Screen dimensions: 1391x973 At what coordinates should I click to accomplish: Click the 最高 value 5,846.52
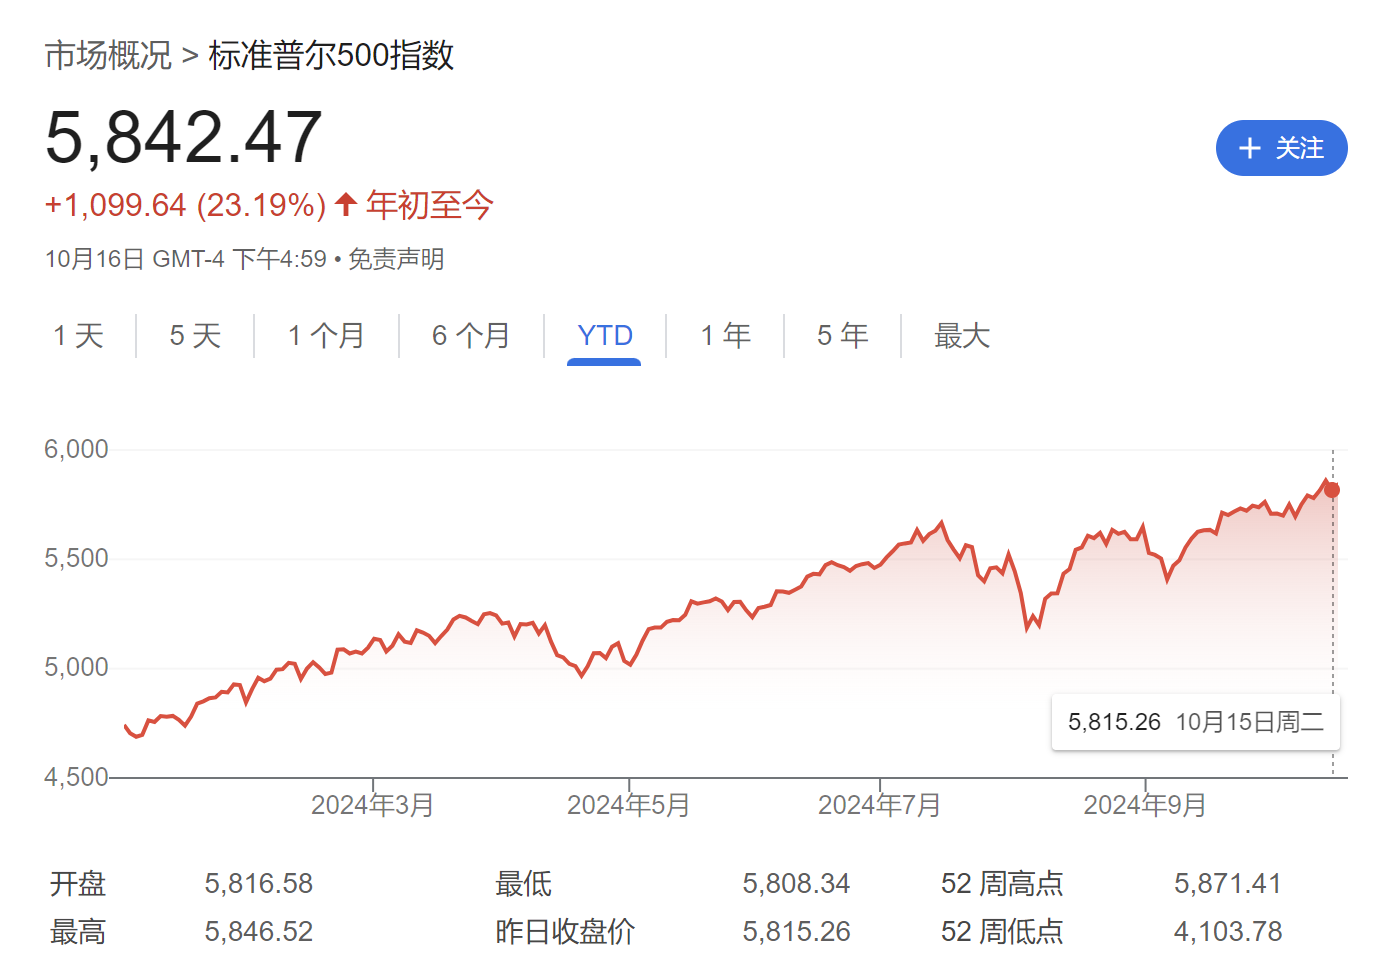tap(259, 932)
